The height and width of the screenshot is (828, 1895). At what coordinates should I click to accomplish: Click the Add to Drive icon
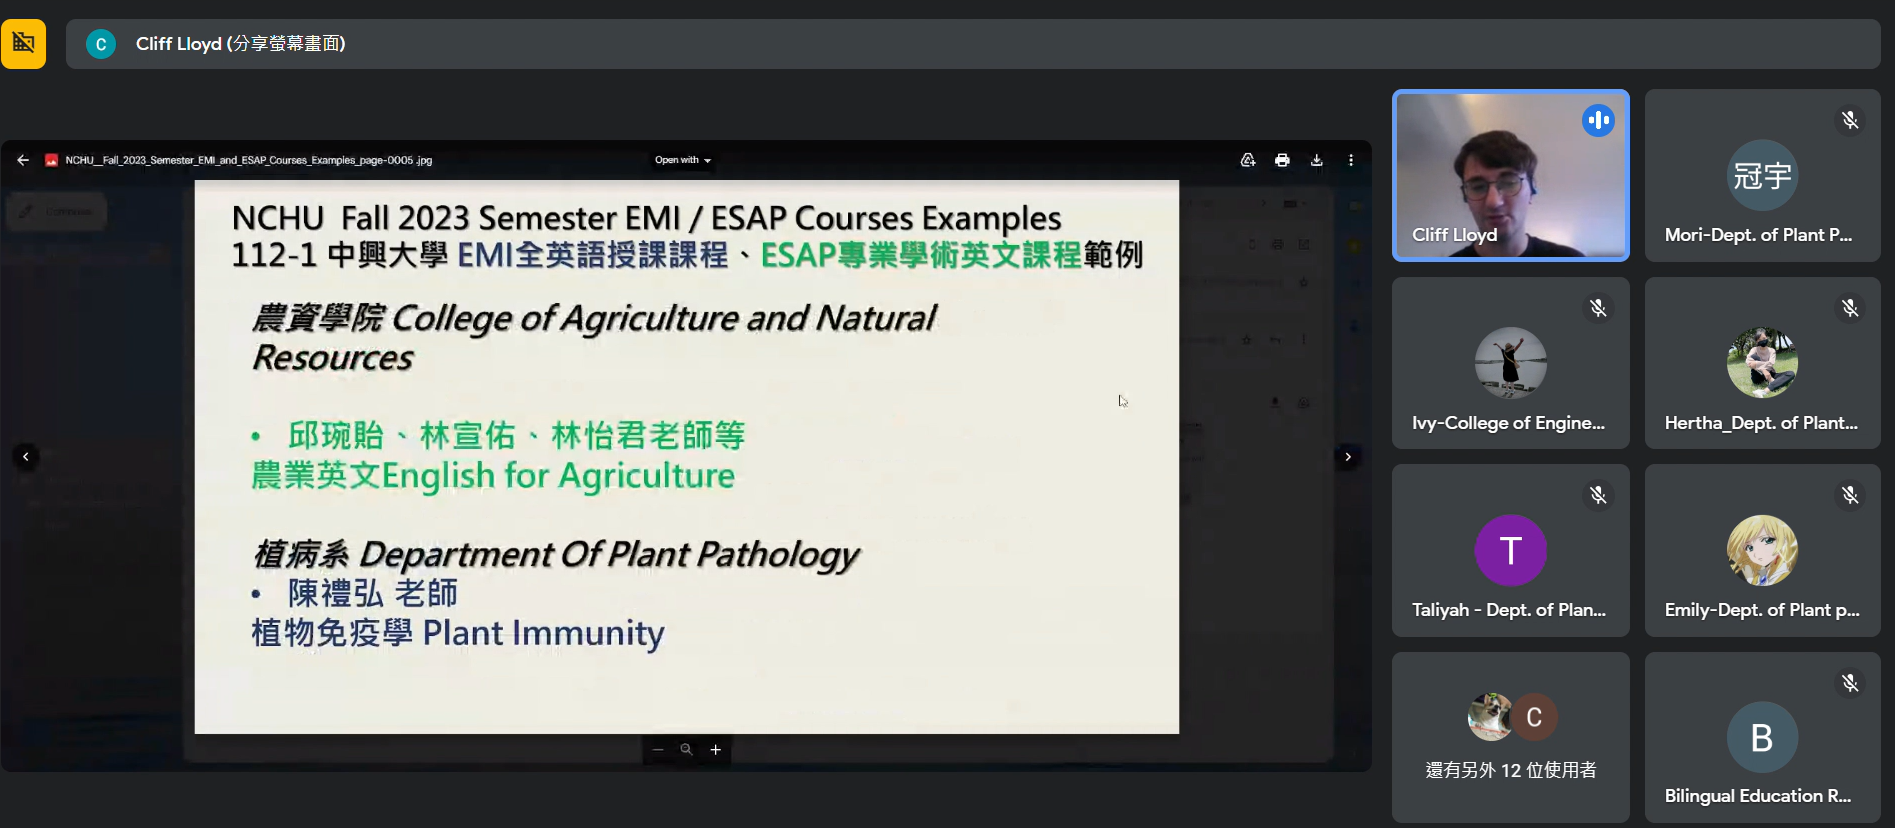[x=1248, y=160]
